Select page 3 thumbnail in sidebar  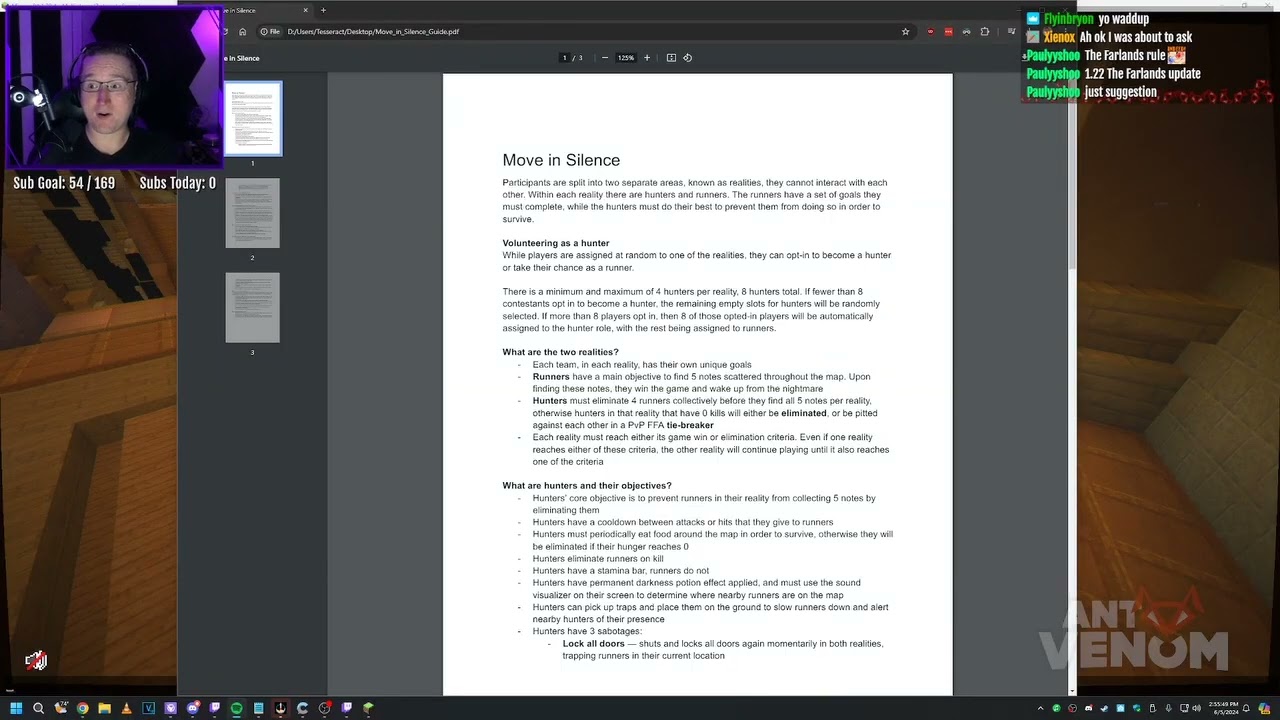(x=252, y=307)
